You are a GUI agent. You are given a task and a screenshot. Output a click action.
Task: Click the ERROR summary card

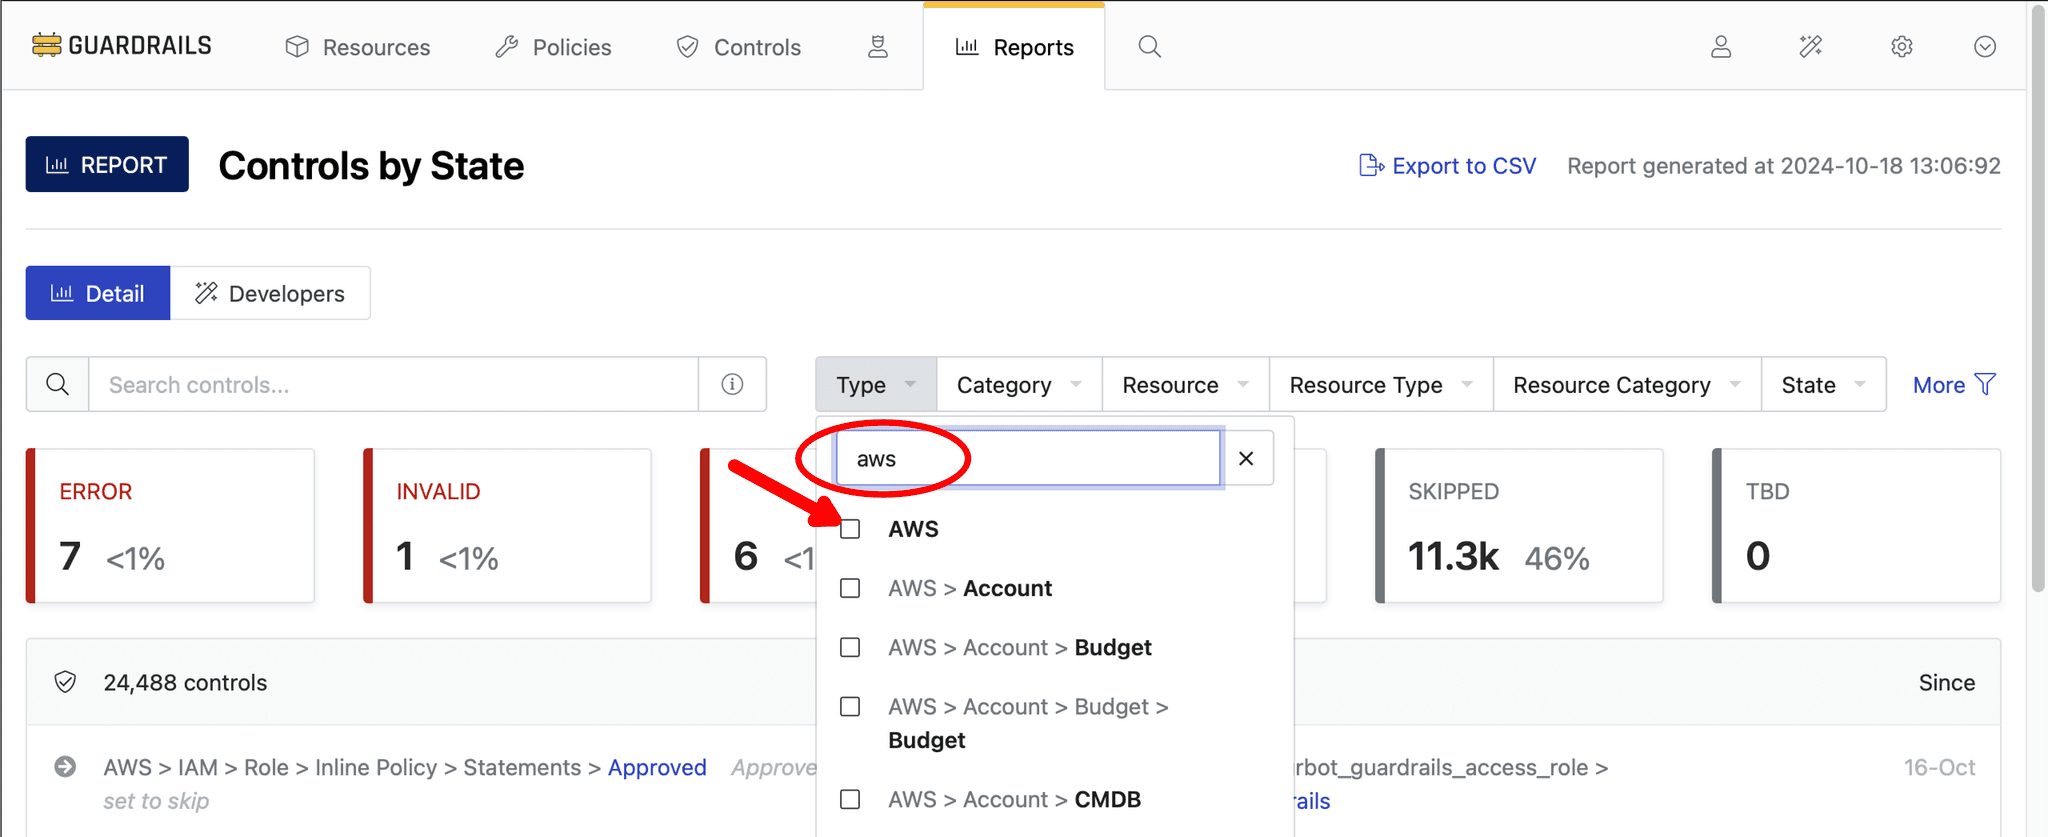click(x=170, y=526)
